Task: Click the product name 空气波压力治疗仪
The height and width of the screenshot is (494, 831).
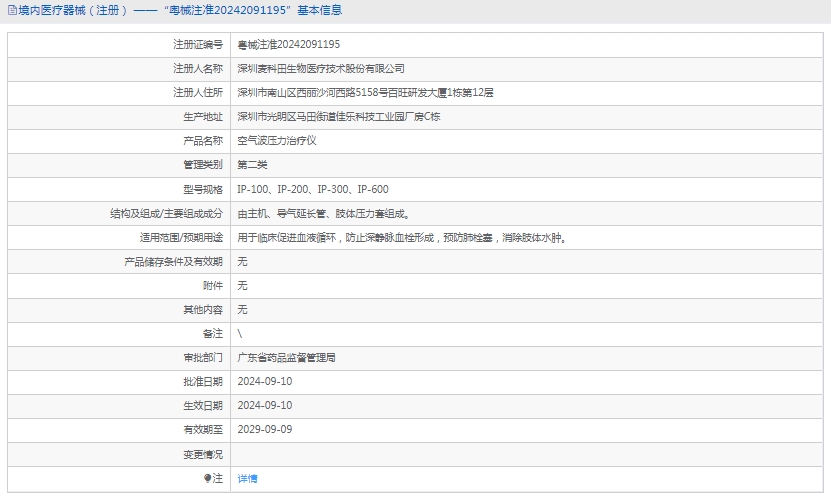Action: click(x=277, y=141)
